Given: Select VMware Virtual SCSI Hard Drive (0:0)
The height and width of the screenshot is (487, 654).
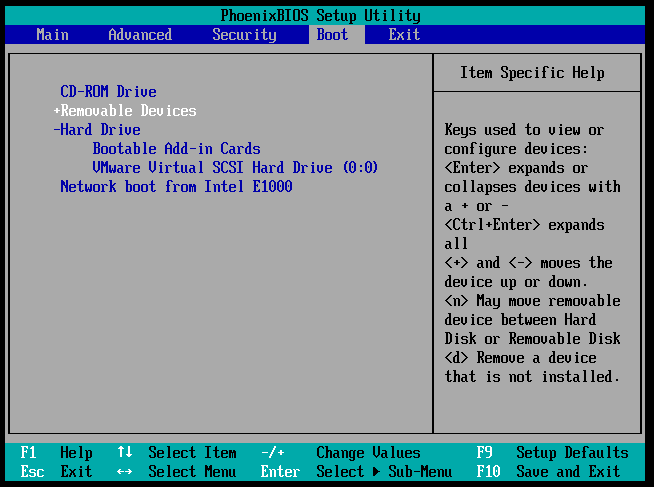Looking at the screenshot, I should (x=235, y=168).
